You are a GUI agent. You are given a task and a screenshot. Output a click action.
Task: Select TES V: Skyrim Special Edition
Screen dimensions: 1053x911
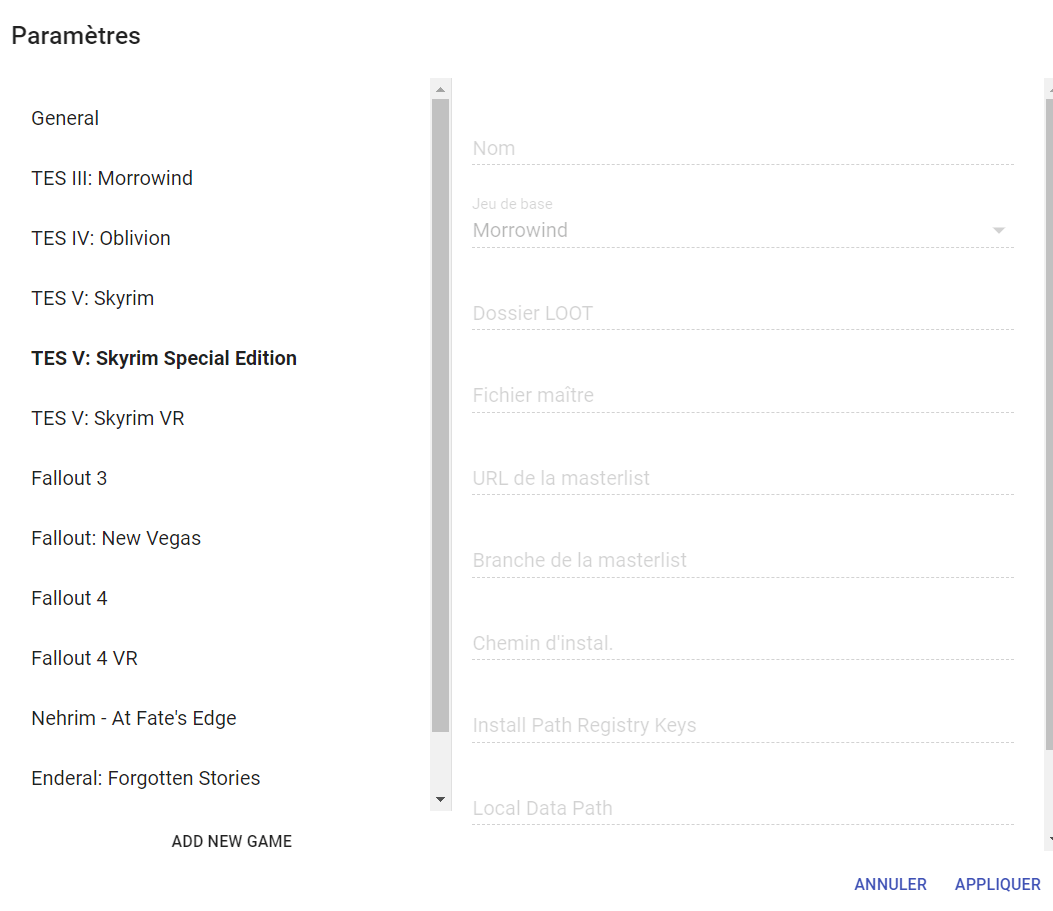pos(164,358)
